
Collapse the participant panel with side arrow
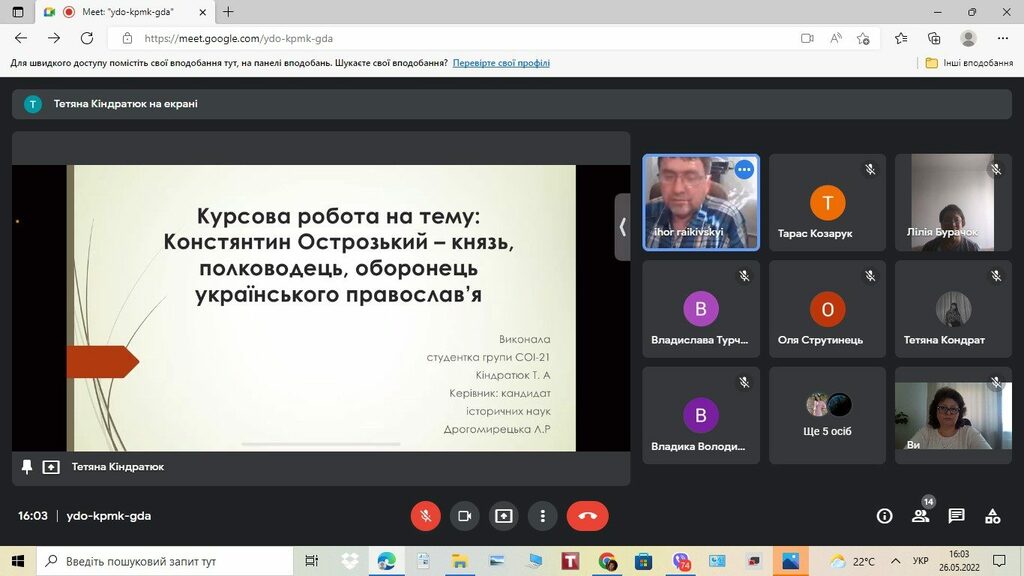[x=622, y=227]
